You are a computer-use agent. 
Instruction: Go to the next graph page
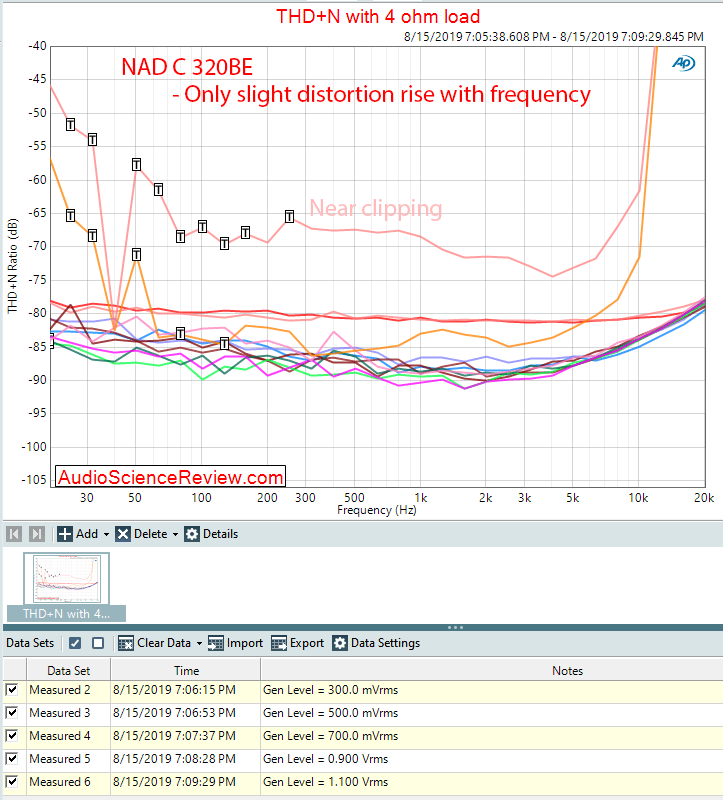click(37, 534)
